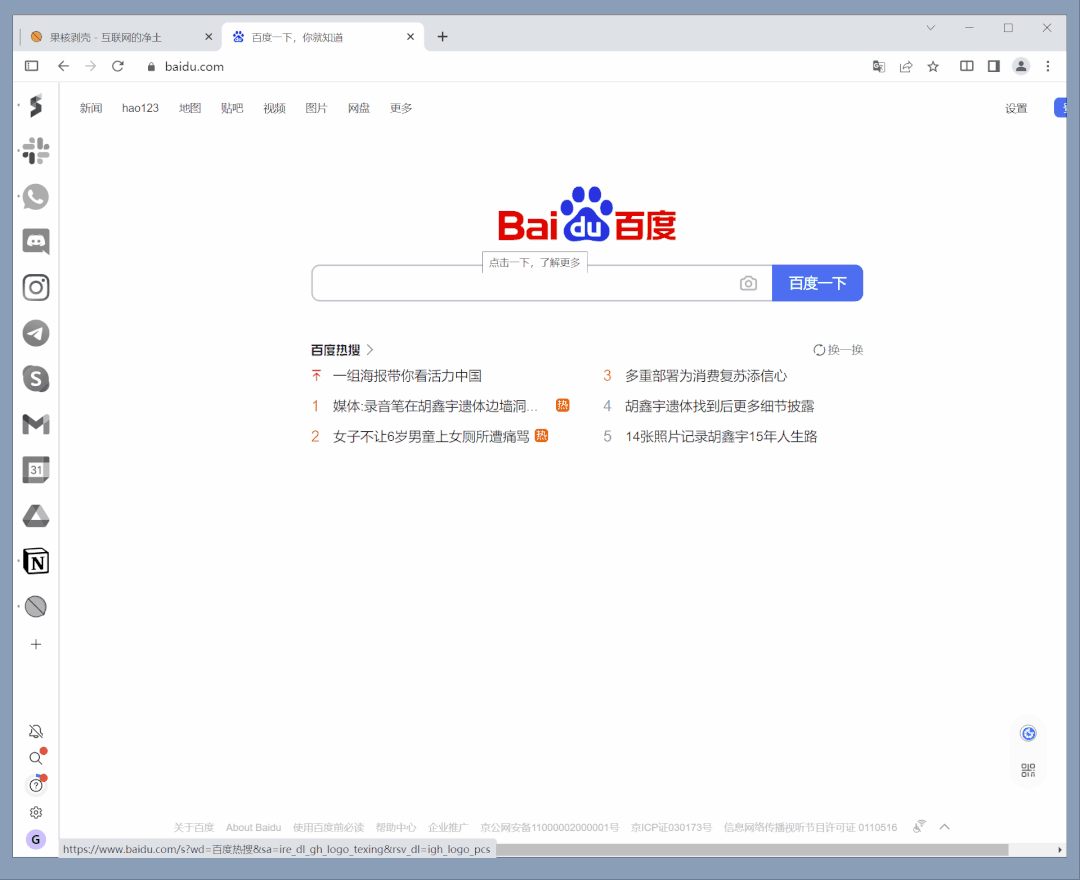This screenshot has width=1080, height=880.
Task: Toggle the browser side panel
Action: [x=993, y=66]
